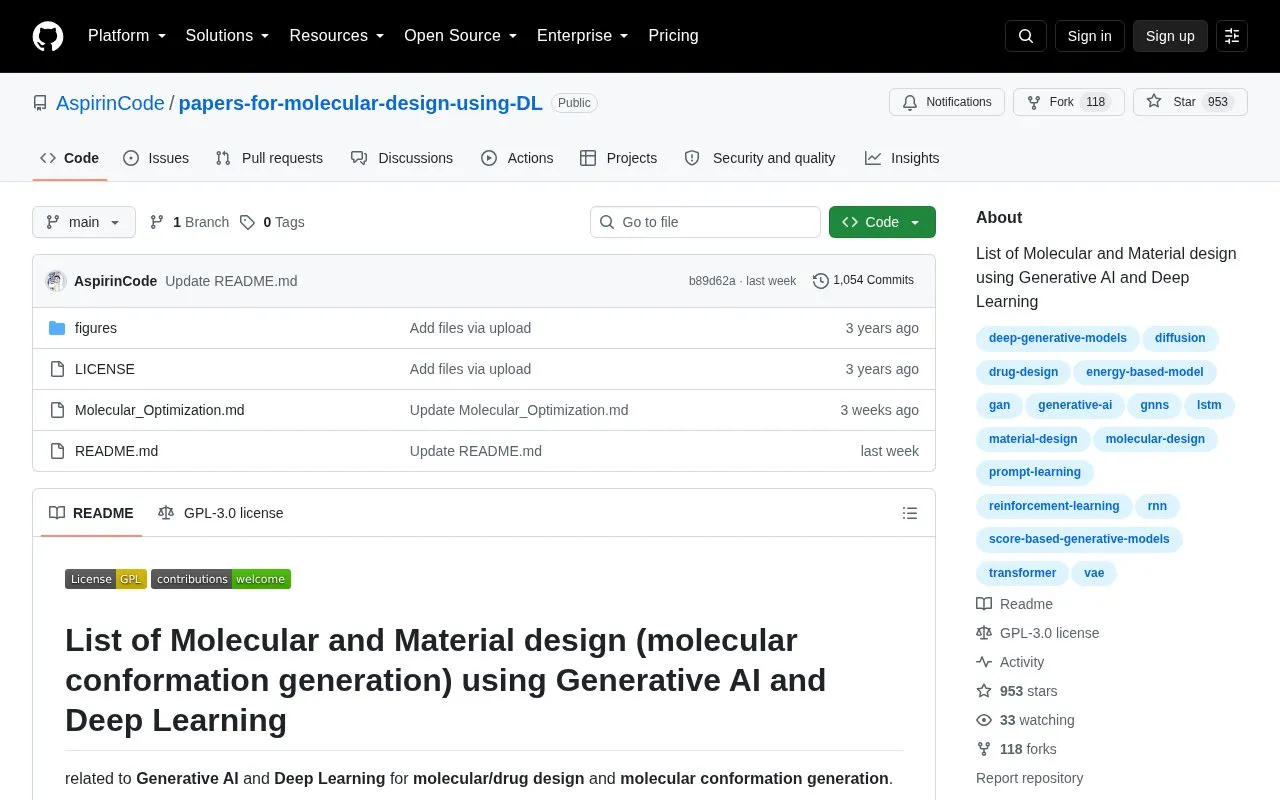Click the commit history clock icon

click(x=821, y=281)
